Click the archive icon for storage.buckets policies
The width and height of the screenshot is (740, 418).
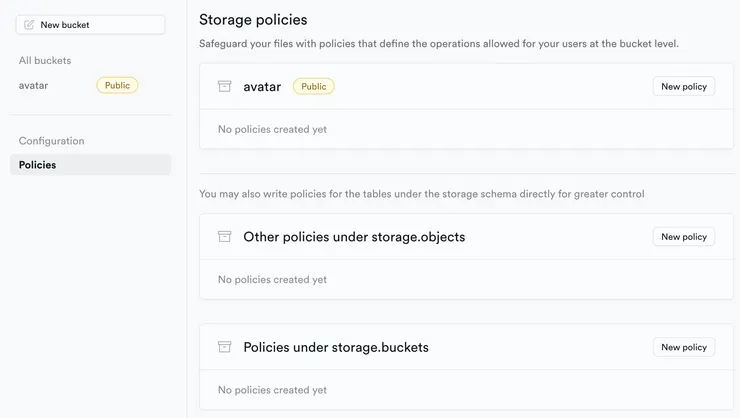point(225,347)
